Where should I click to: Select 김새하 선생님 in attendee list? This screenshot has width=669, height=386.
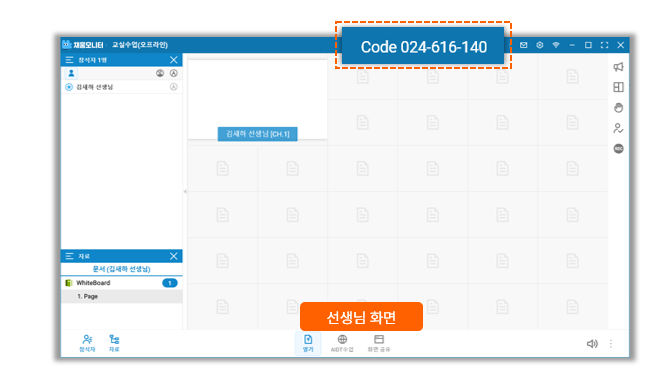[122, 87]
